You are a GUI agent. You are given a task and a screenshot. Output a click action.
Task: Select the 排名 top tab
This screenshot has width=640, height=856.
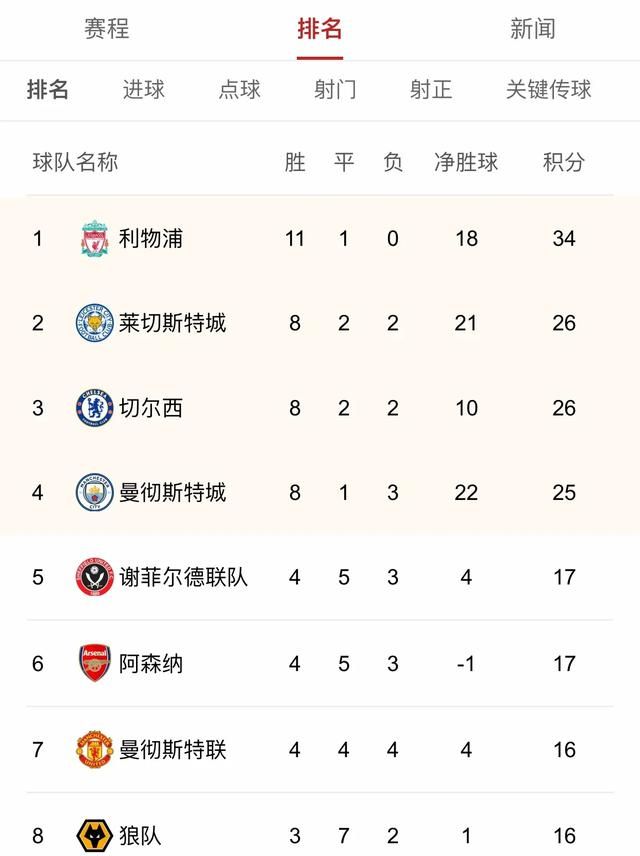click(x=320, y=29)
